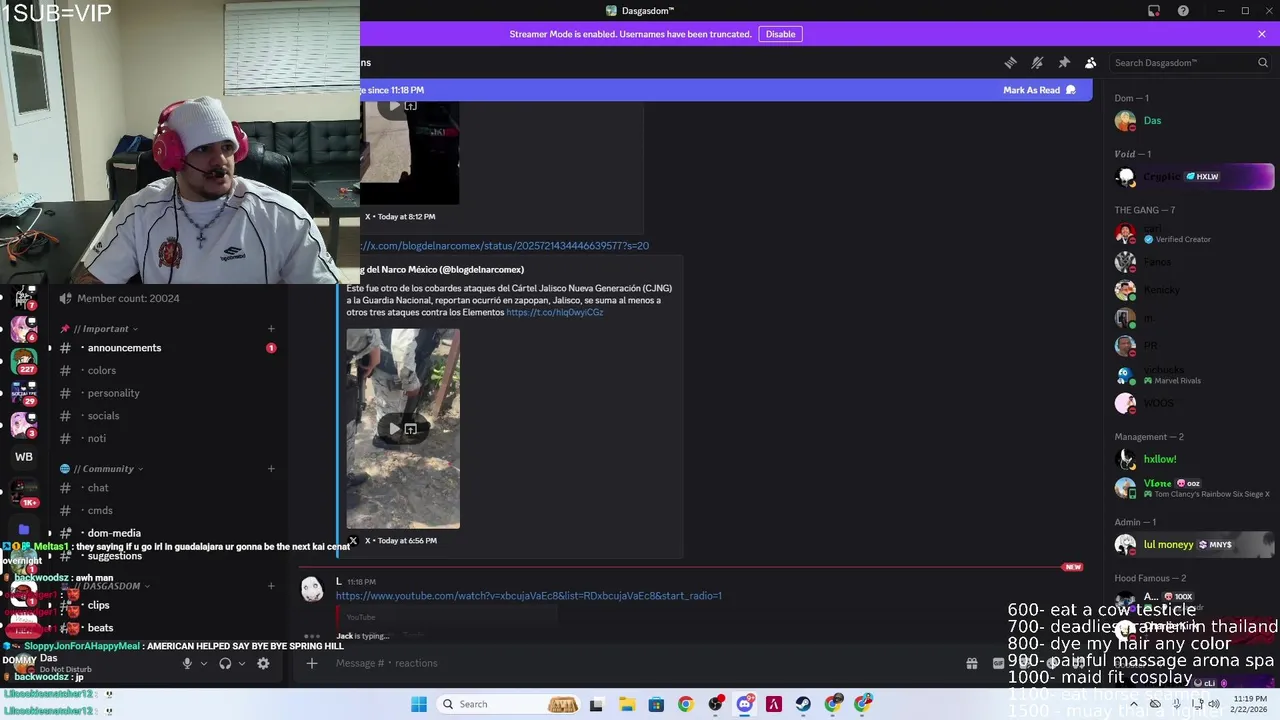Open the gift icon in message bar
Image resolution: width=1280 pixels, height=720 pixels.
(x=971, y=663)
